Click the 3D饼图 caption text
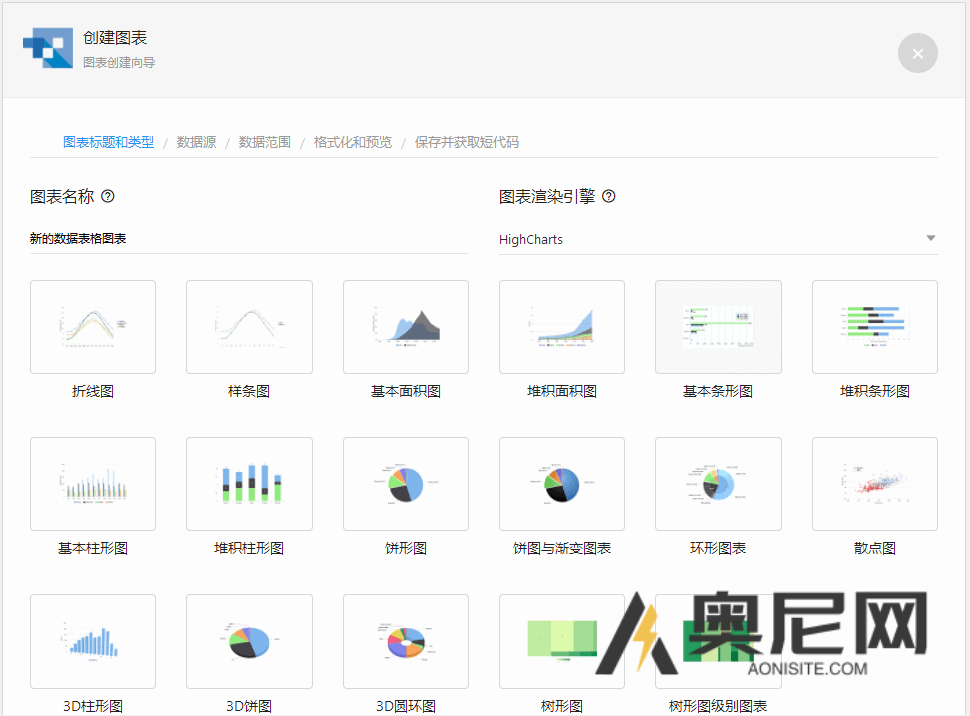Screen dimensions: 970x716 click(x=249, y=706)
